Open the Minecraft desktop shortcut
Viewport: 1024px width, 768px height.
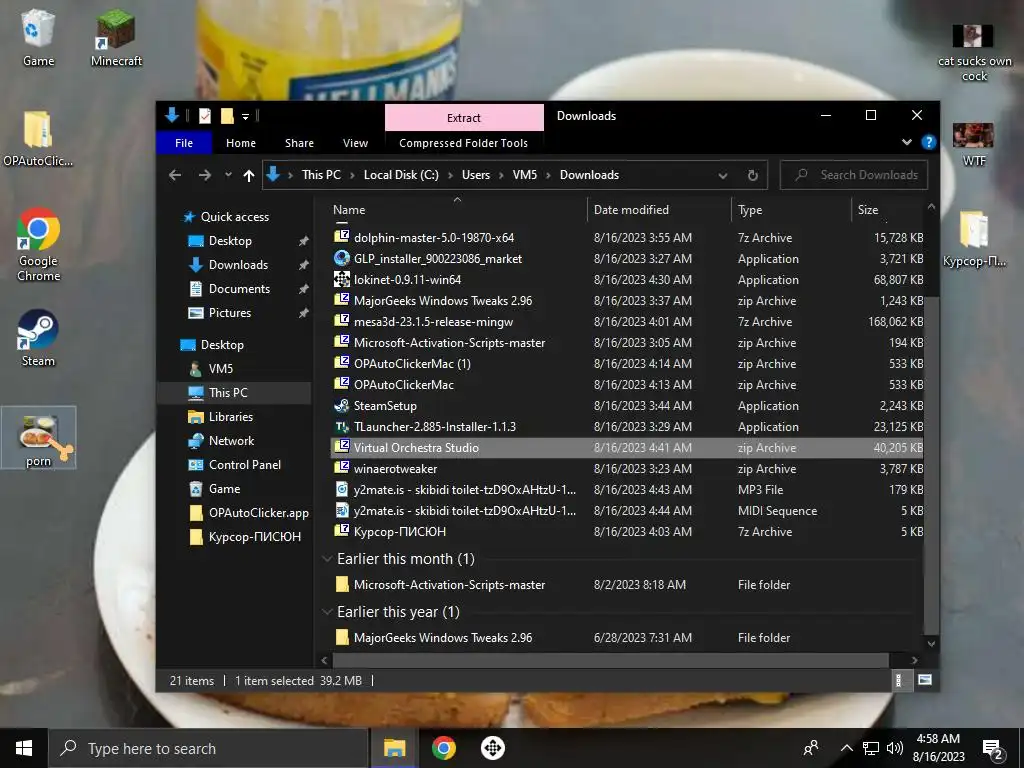coord(116,39)
